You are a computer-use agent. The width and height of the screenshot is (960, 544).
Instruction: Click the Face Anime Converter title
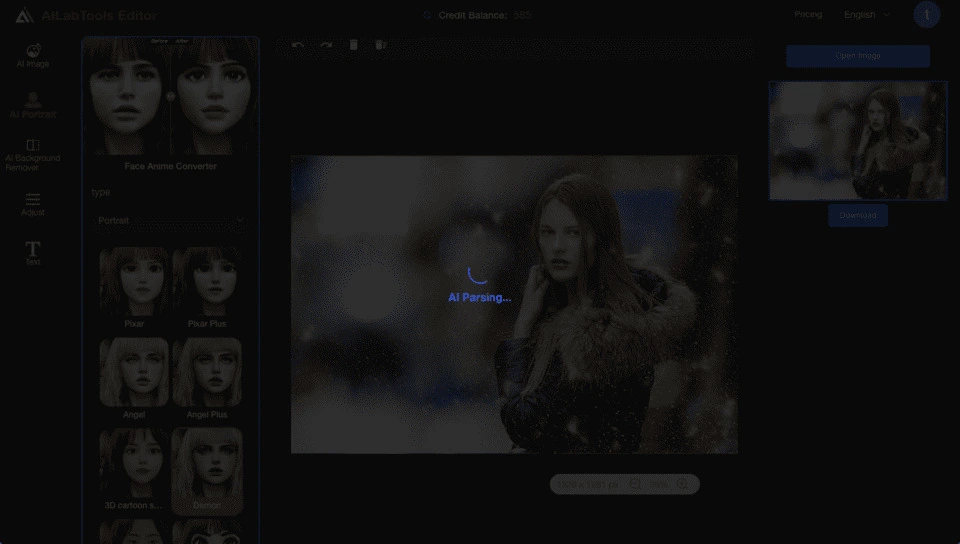[170, 166]
